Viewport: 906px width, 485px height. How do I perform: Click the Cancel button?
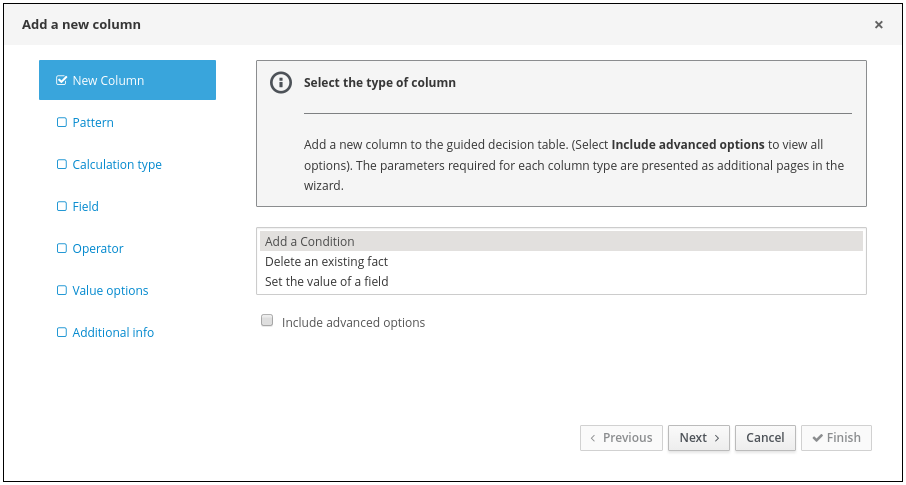(x=765, y=438)
